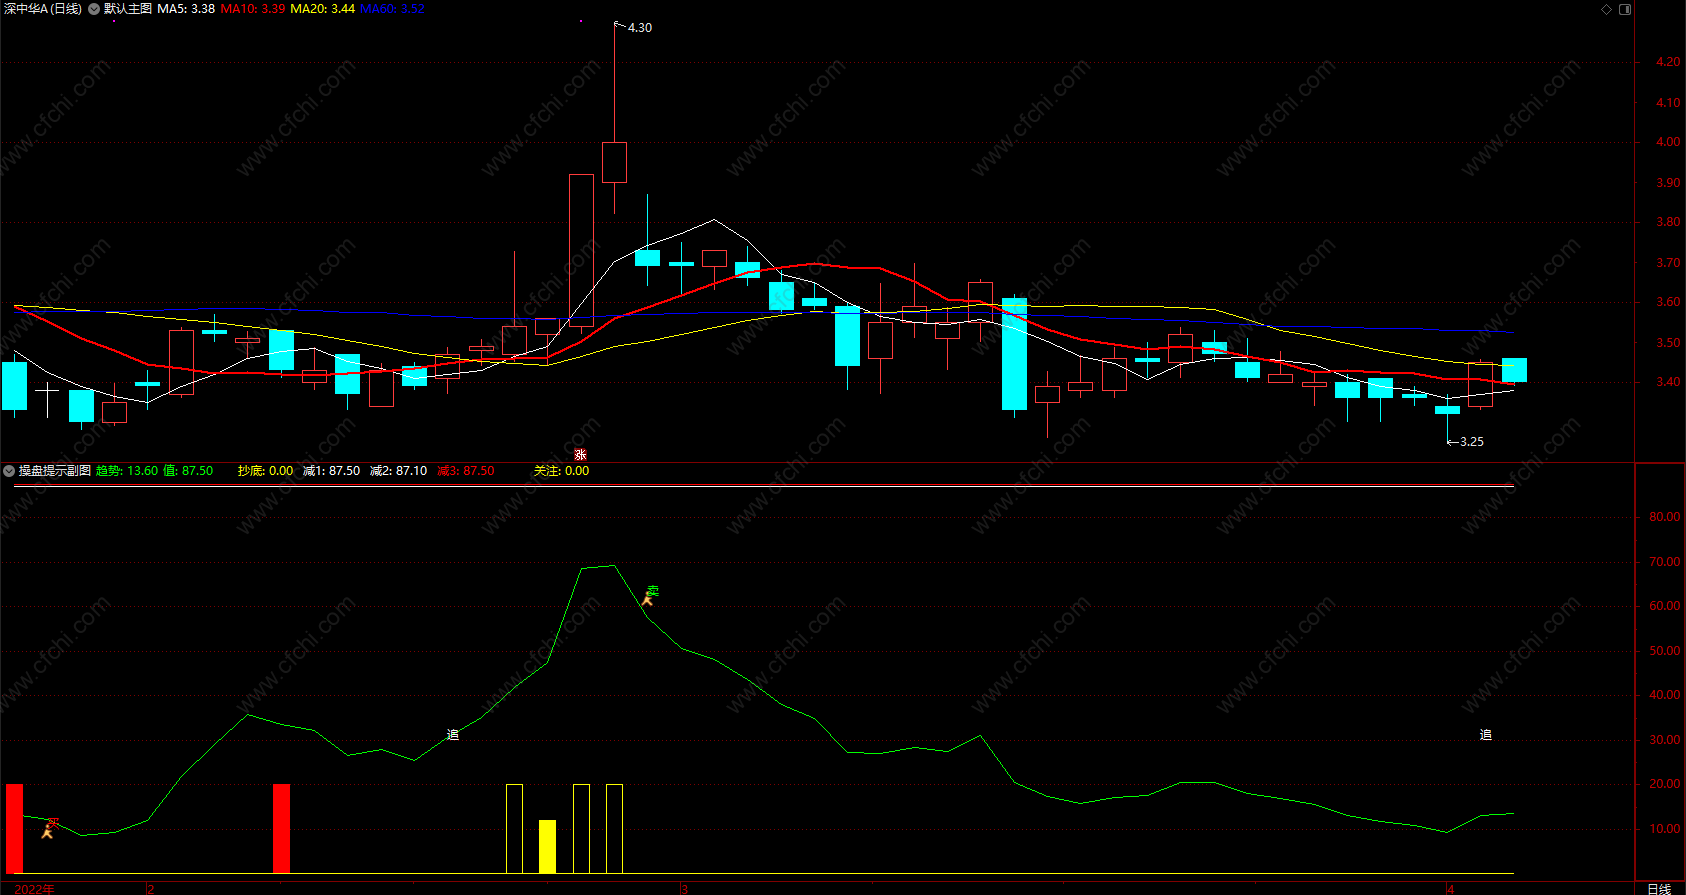Click the 减2: 87.10 value
This screenshot has height=895, width=1686.
[398, 470]
